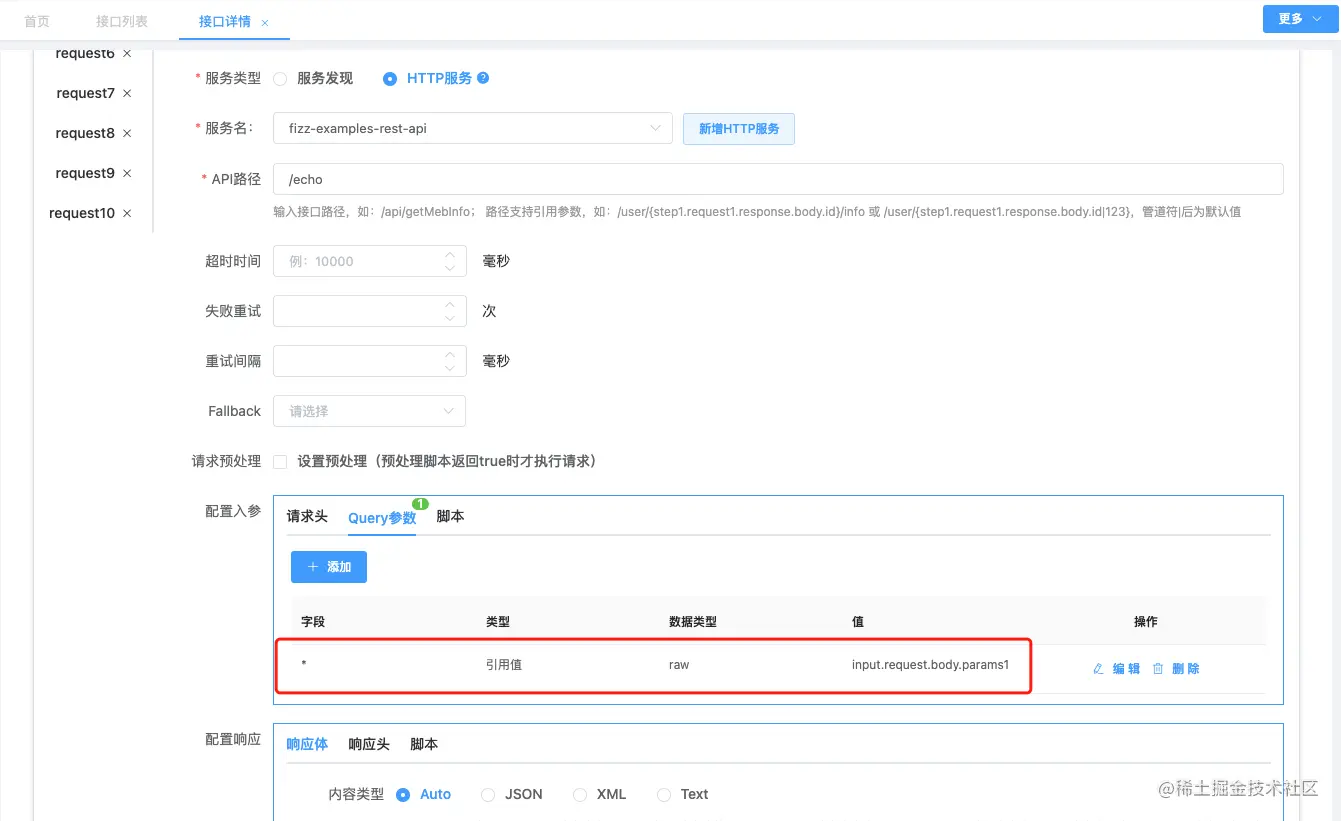The image size is (1341, 821).
Task: Close the request6 tab with its x icon
Action: 127,54
